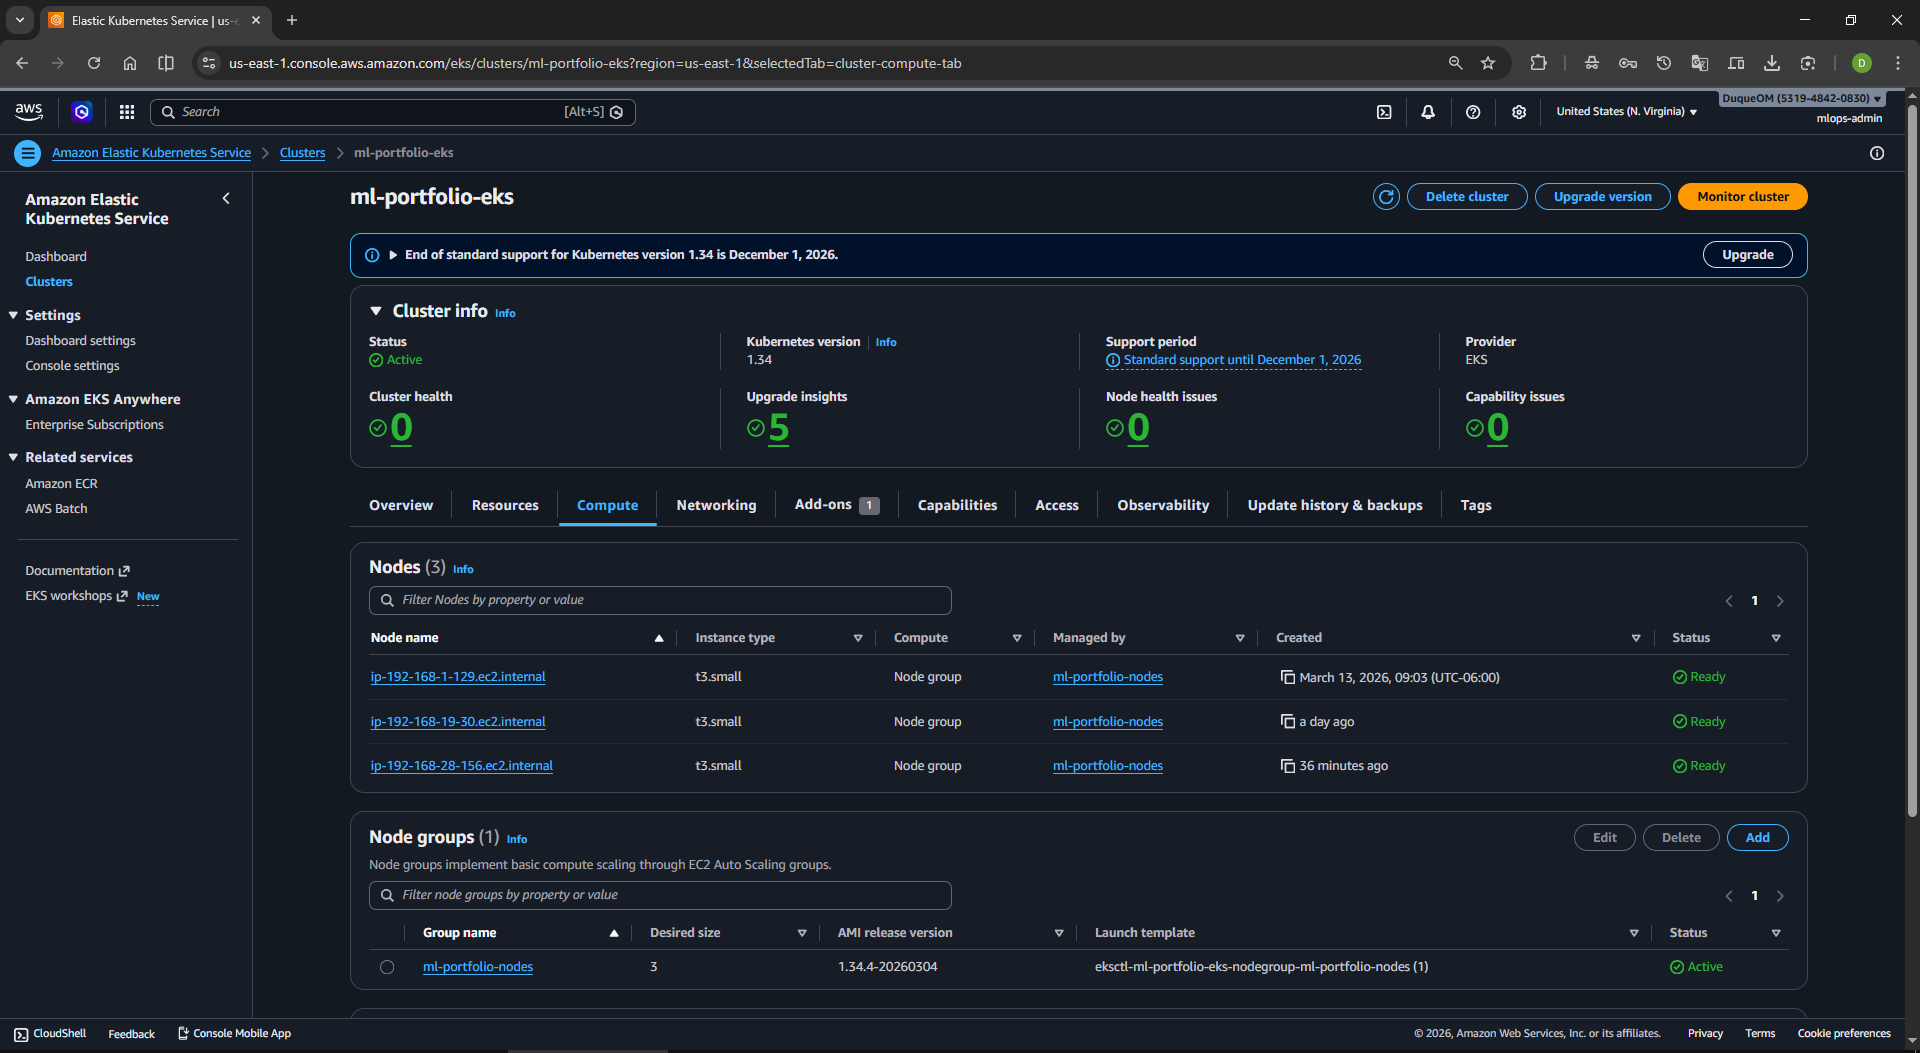Expand the end of standard support notice

[393, 255]
